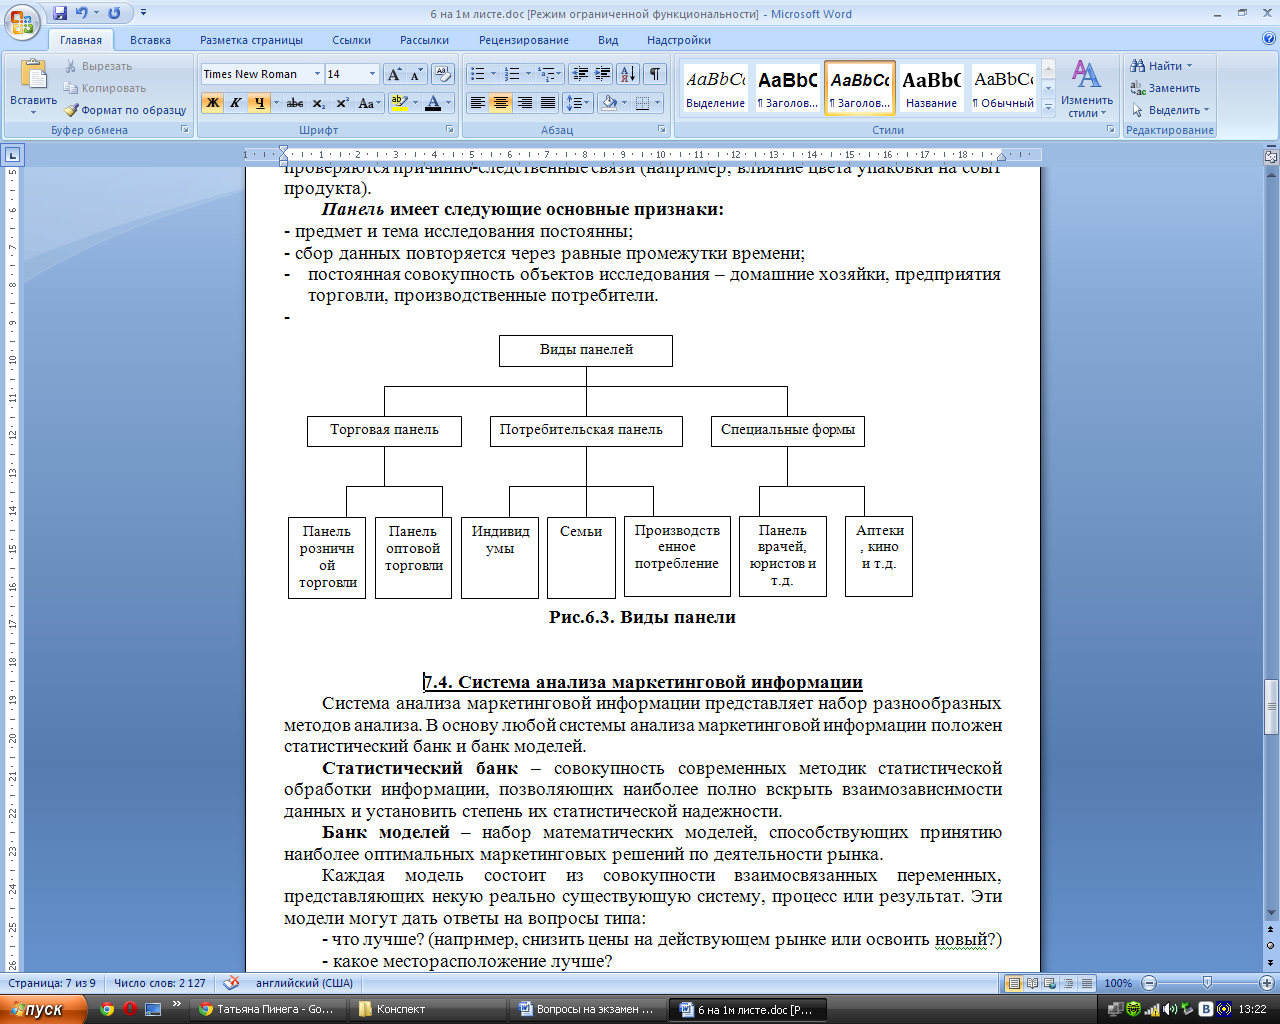The width and height of the screenshot is (1280, 1024).
Task: Switch to Web Layout view
Action: tap(1050, 983)
